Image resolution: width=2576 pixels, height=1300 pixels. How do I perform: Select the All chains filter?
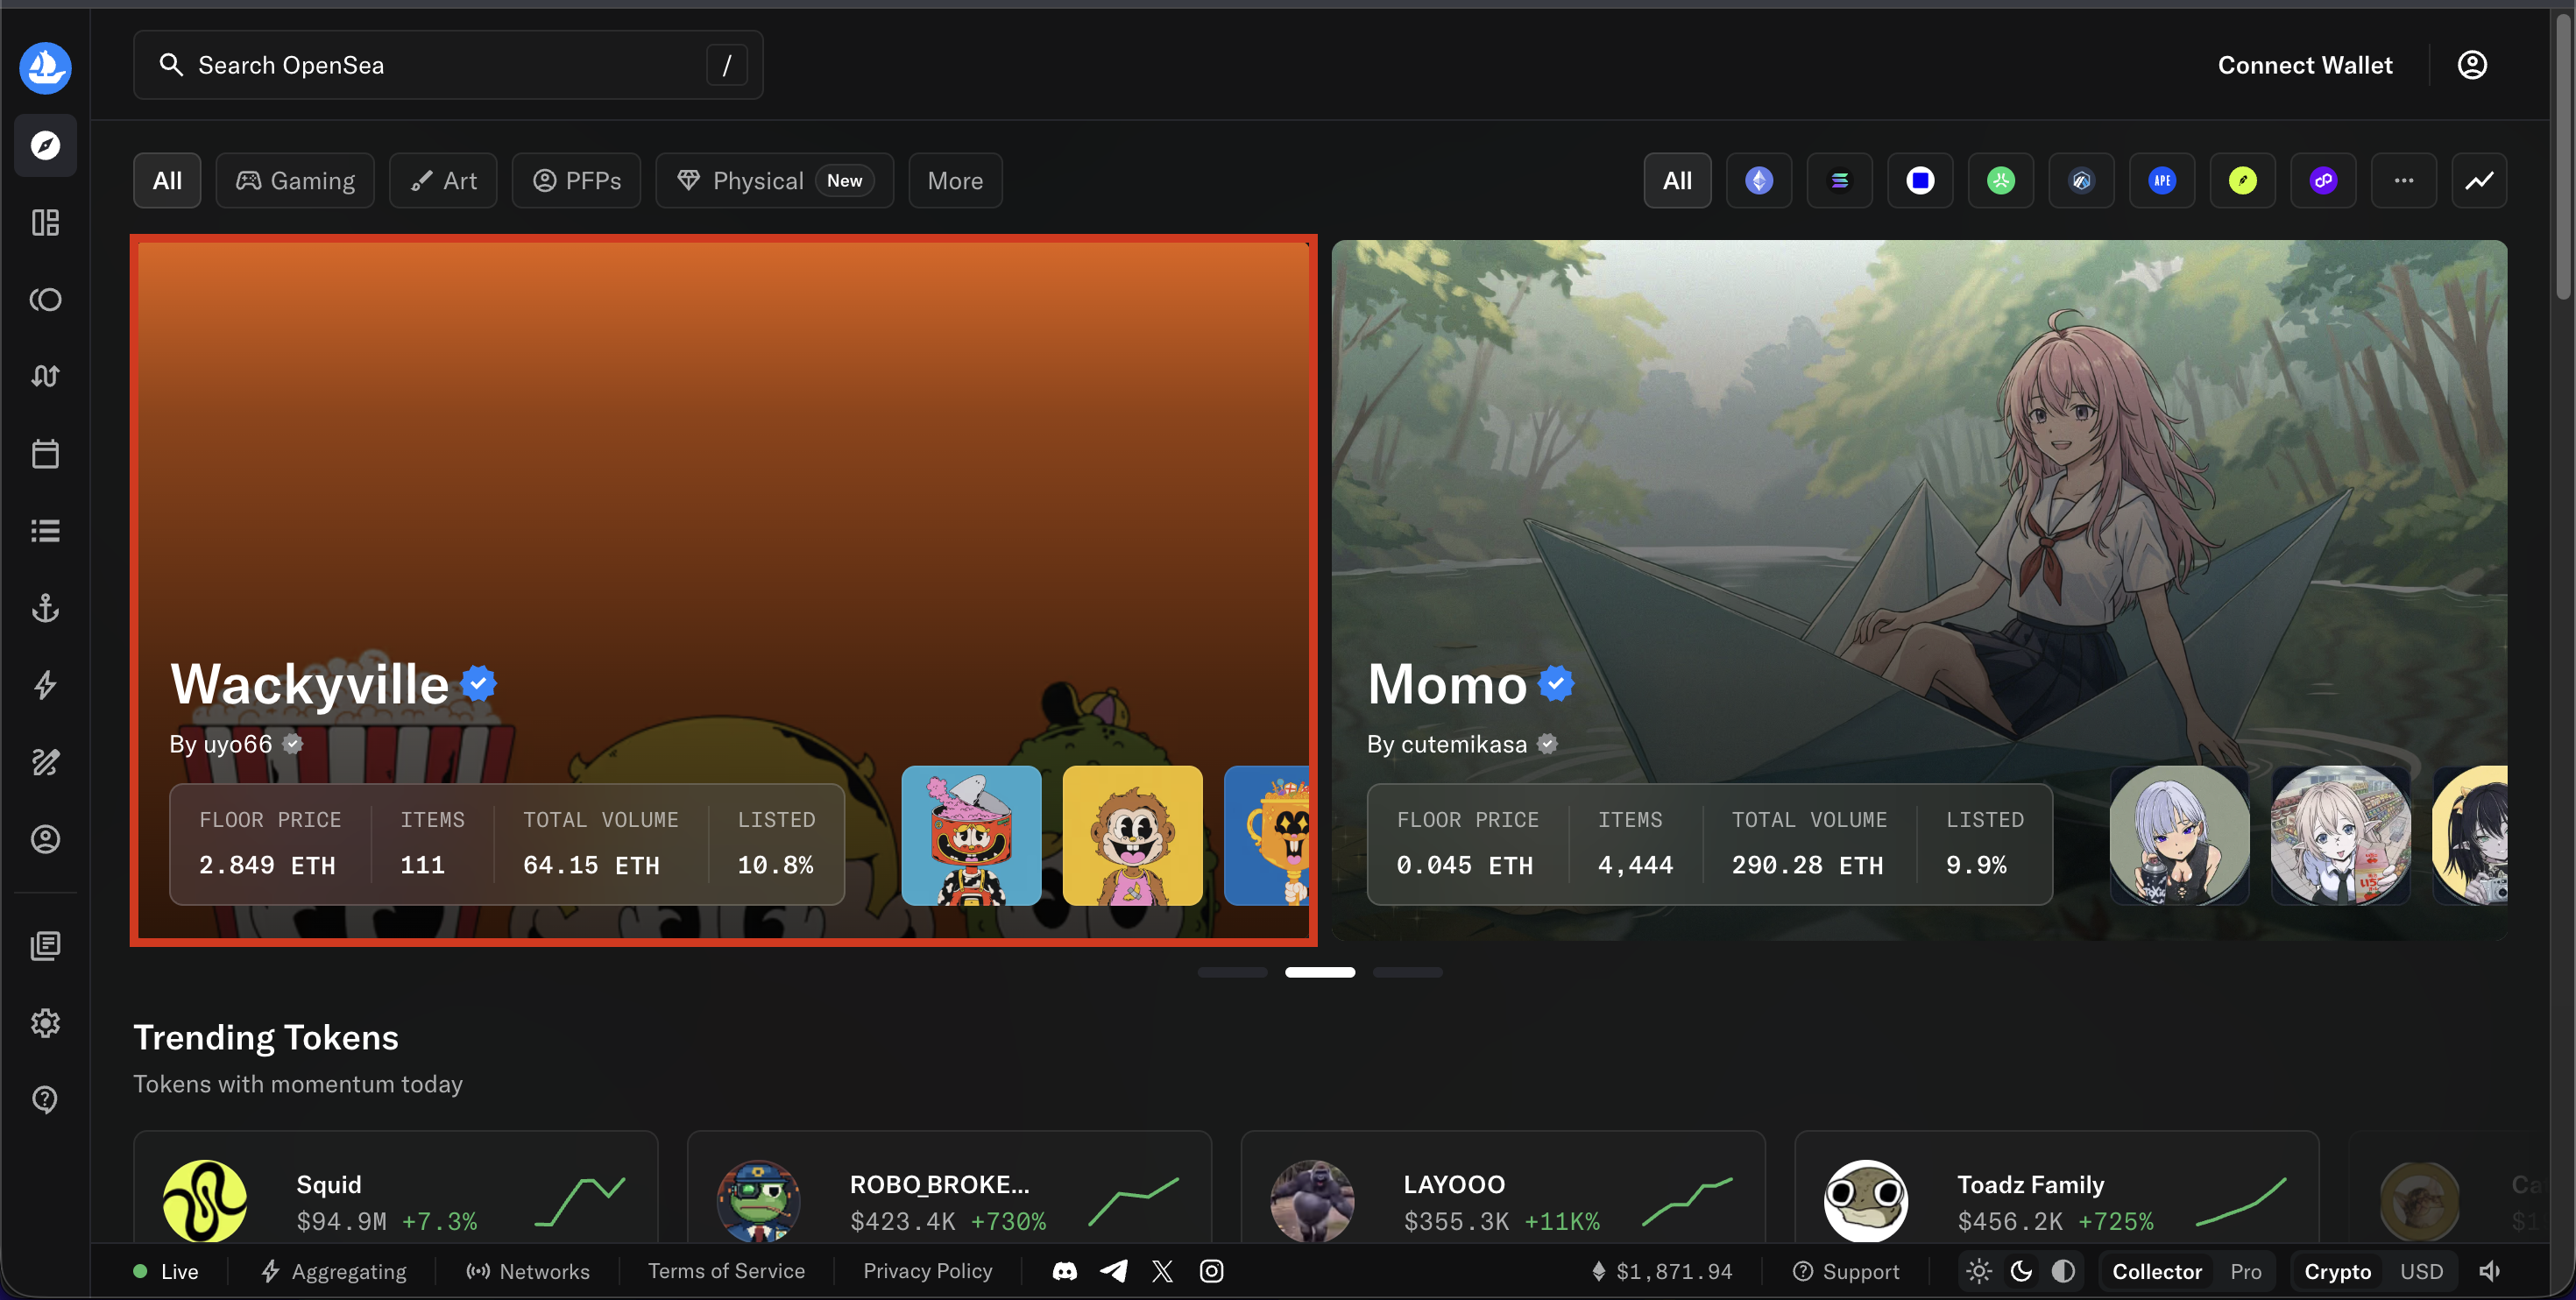(x=1677, y=181)
